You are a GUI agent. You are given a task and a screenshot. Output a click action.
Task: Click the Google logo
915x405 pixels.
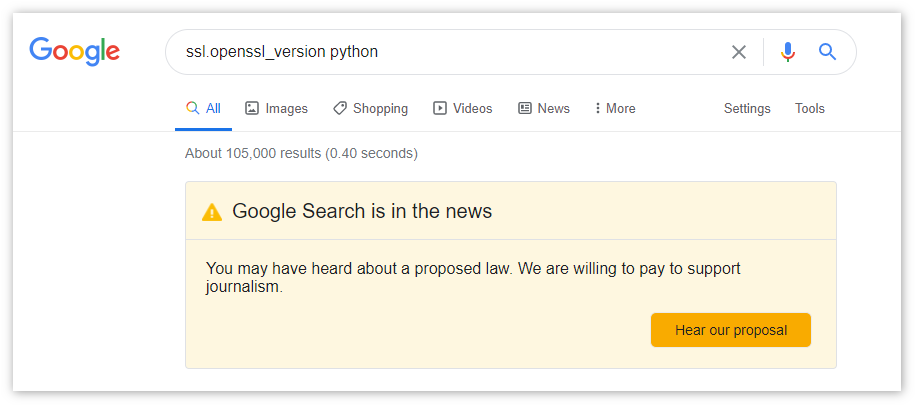tap(75, 51)
